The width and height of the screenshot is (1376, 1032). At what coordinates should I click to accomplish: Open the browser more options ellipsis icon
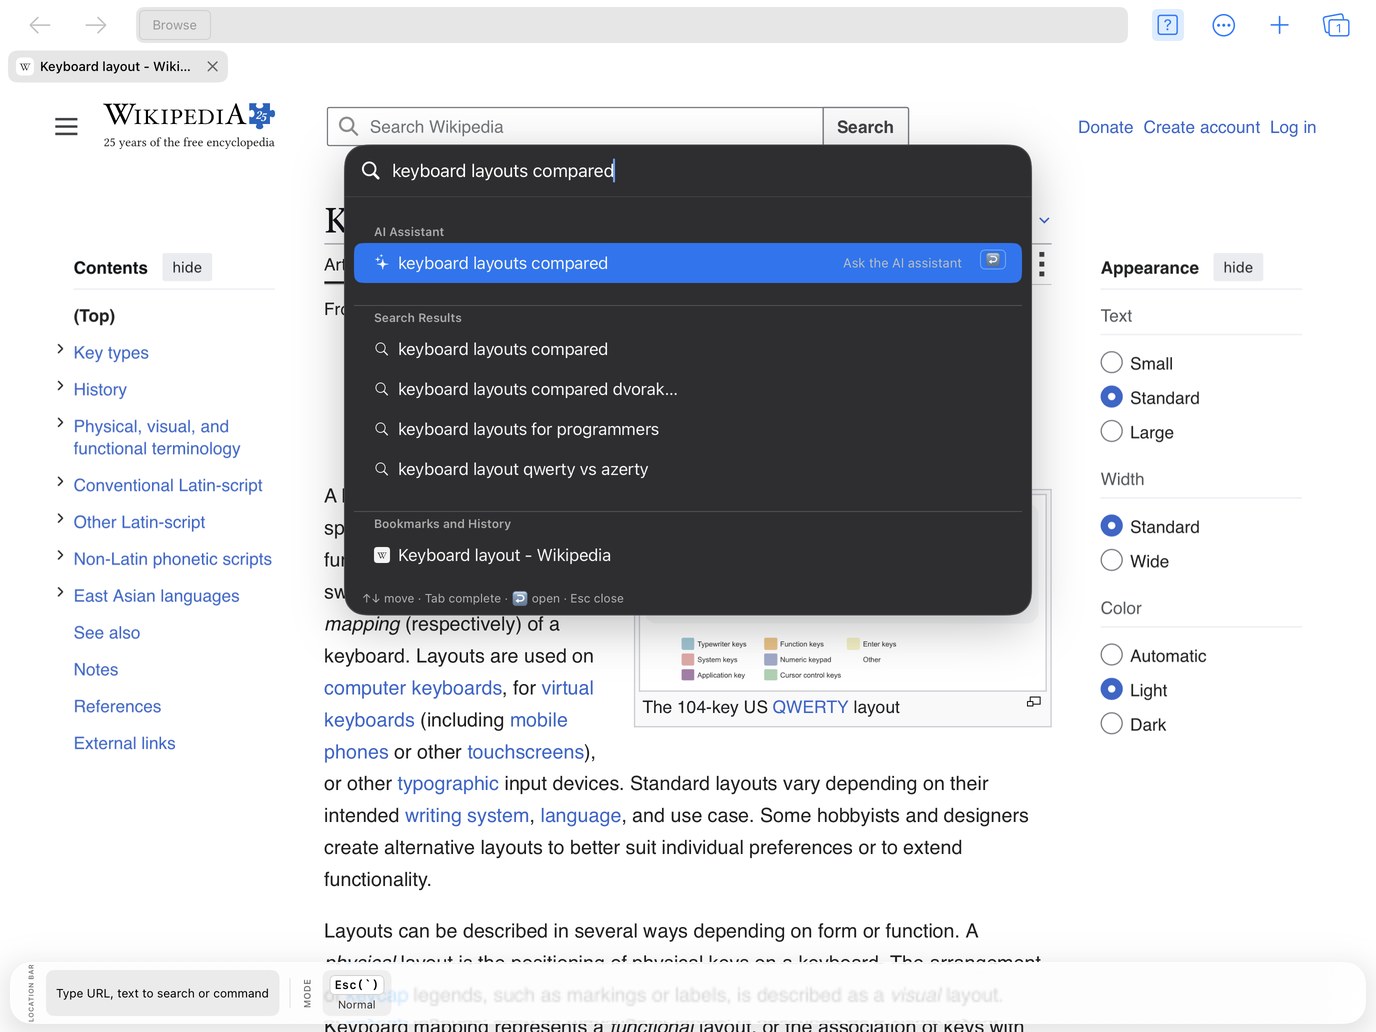point(1223,25)
